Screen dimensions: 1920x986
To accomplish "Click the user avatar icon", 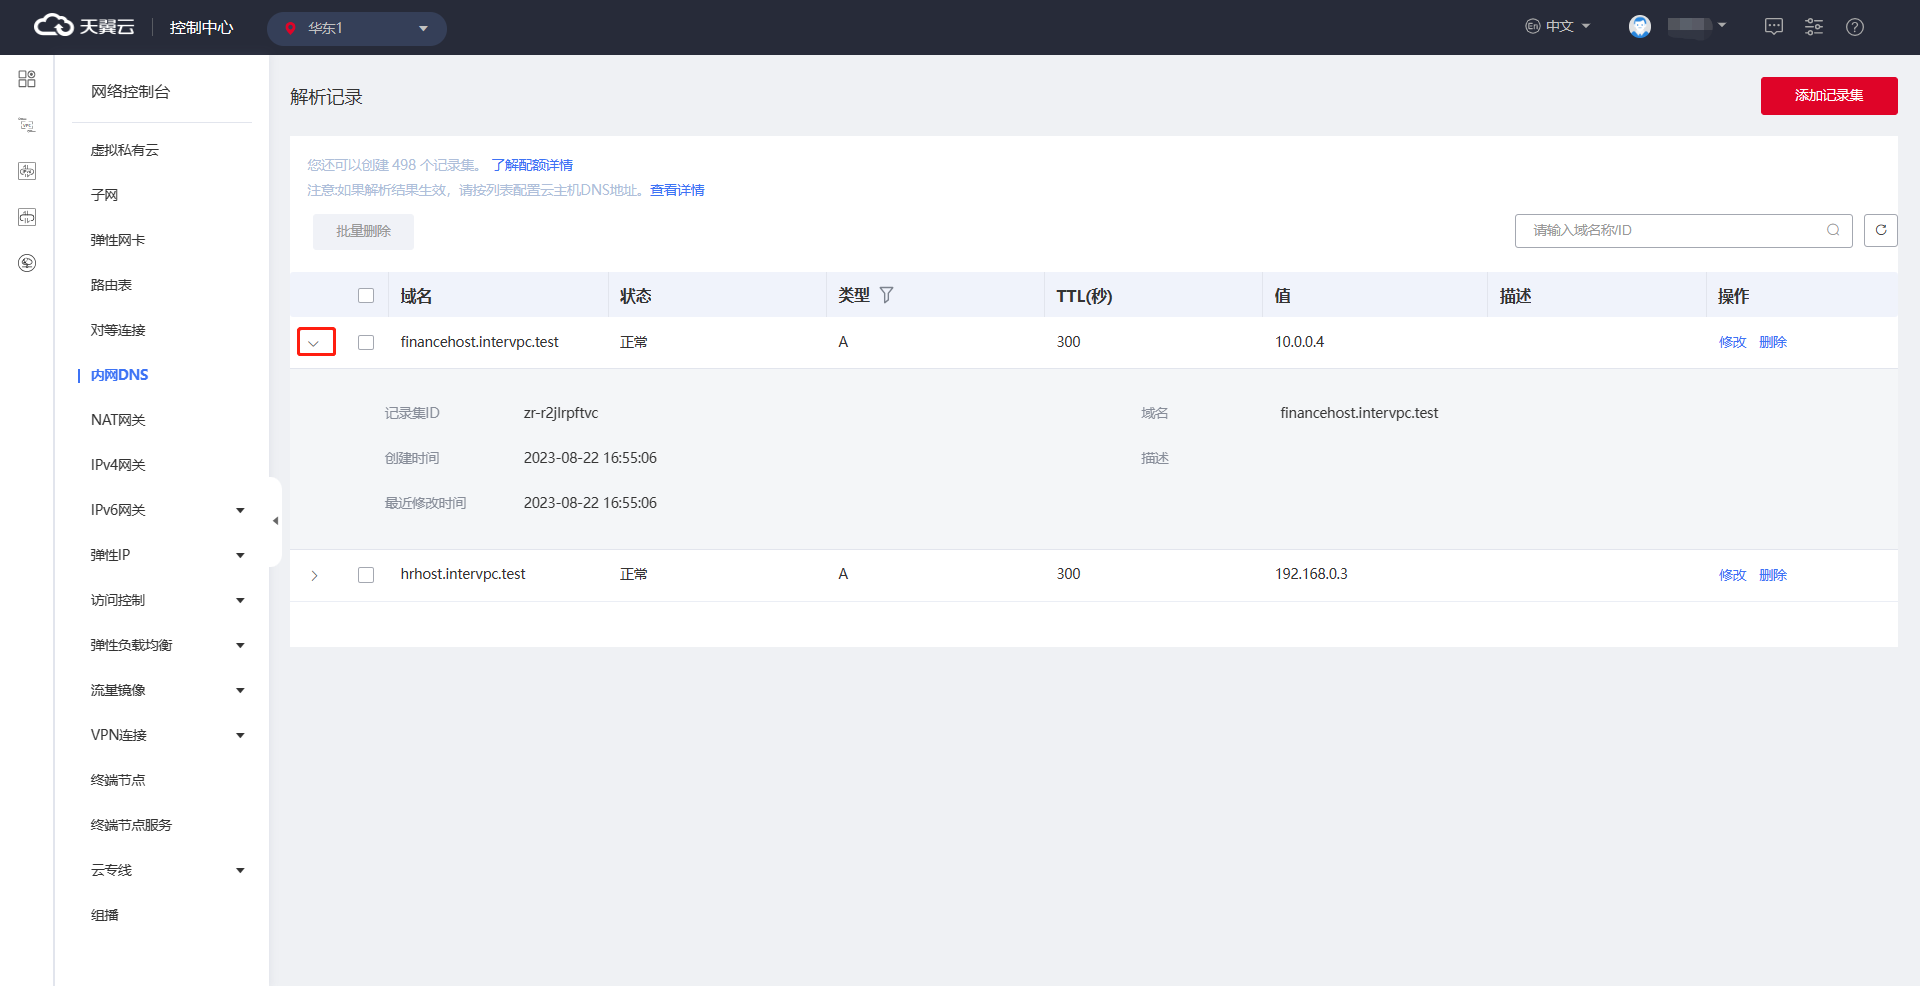I will click(x=1639, y=27).
